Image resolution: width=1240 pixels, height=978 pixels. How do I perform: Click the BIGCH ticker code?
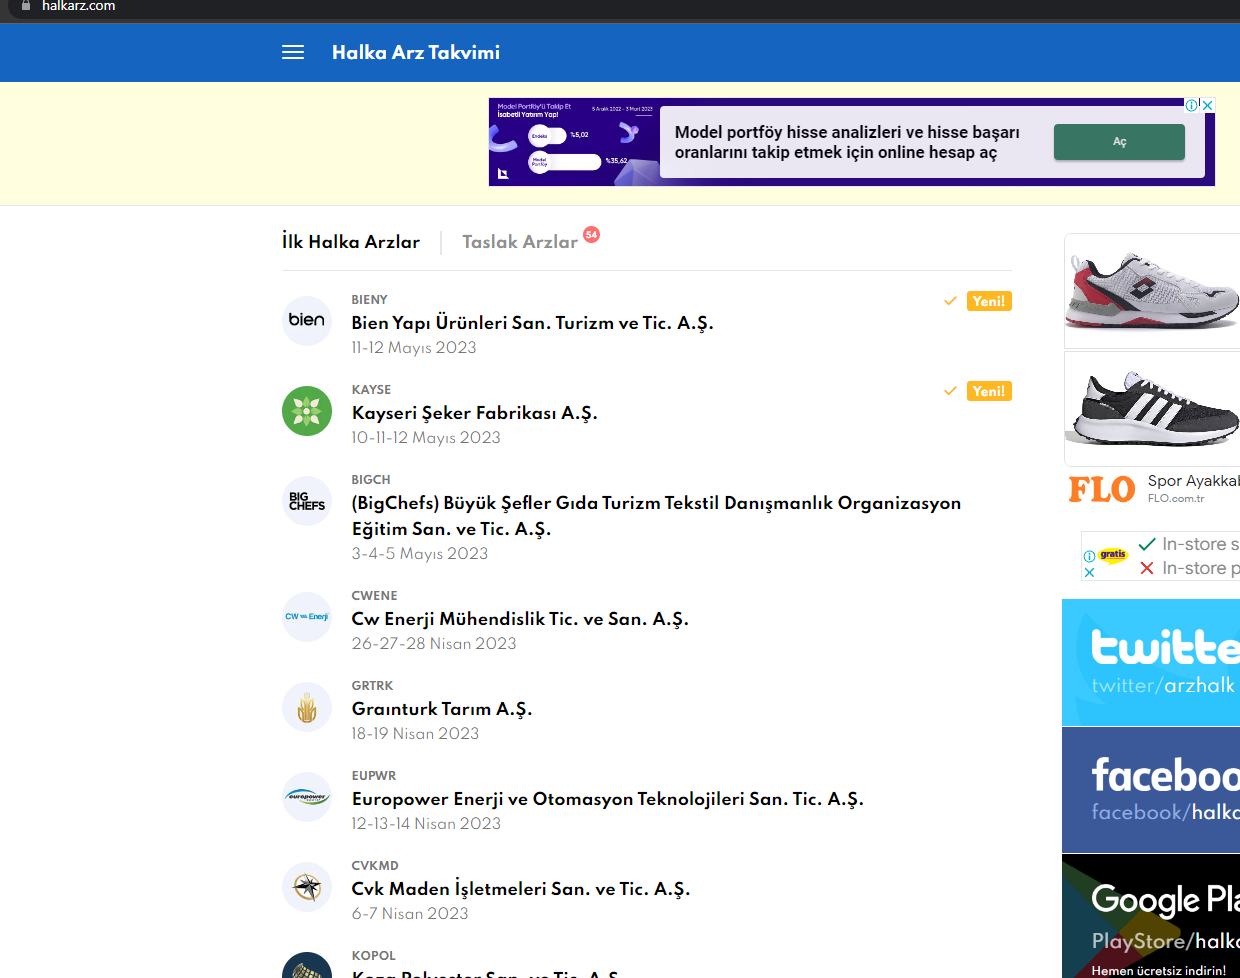371,480
